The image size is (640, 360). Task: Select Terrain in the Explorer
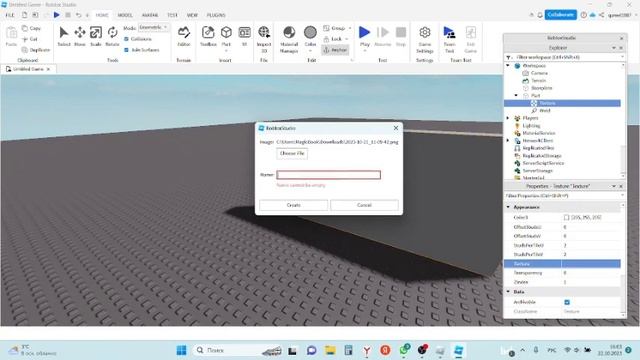pyautogui.click(x=538, y=80)
